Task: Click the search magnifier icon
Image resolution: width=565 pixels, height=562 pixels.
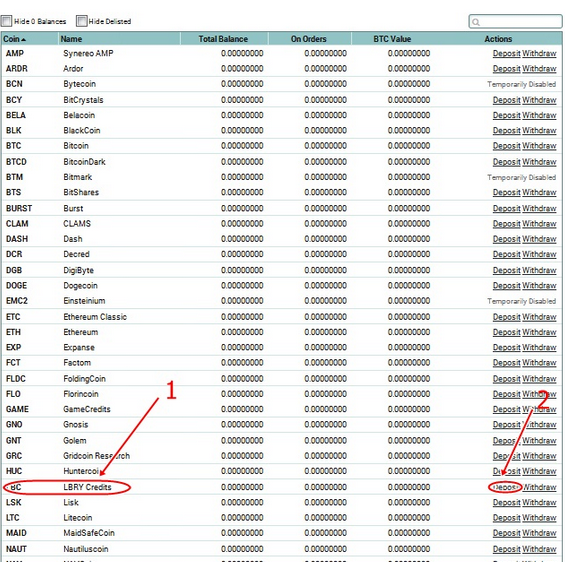Action: click(x=476, y=22)
